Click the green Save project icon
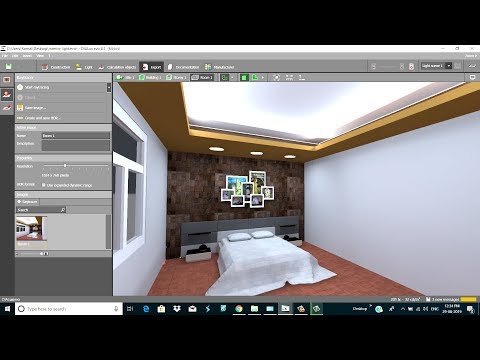Image resolution: width=480 pixels, height=360 pixels. click(9, 67)
